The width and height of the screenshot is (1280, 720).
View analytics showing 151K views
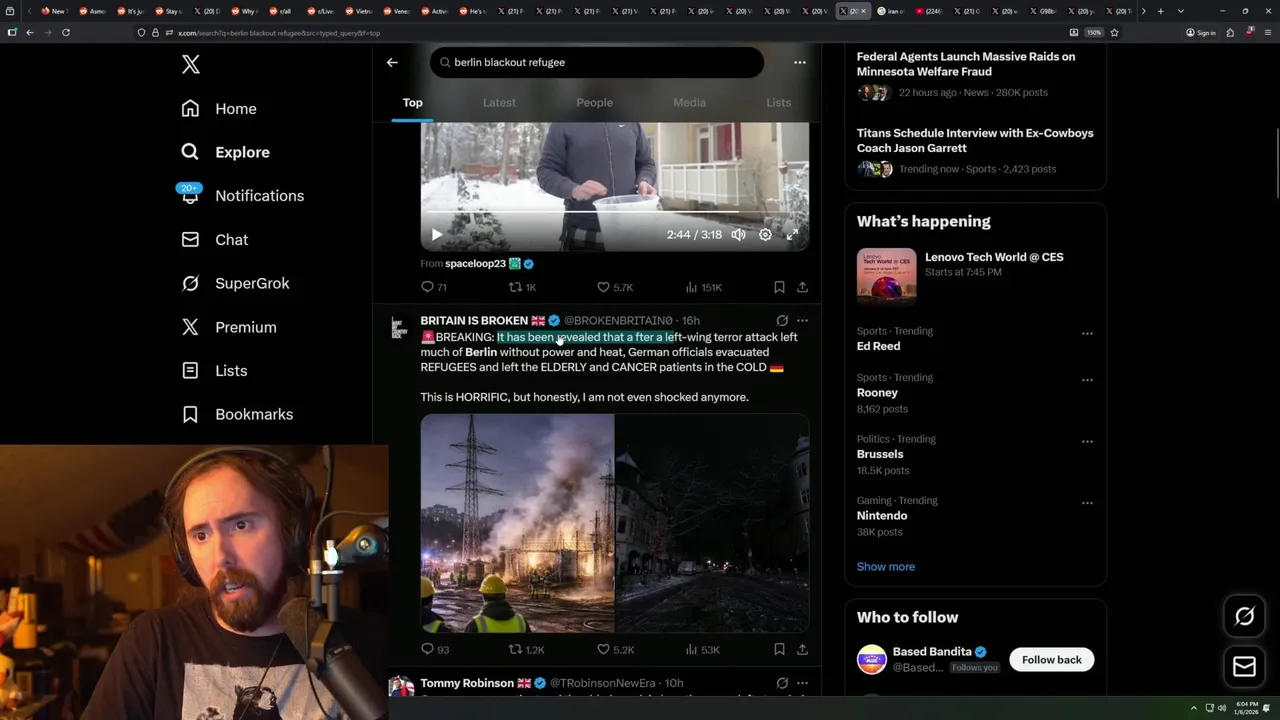703,287
